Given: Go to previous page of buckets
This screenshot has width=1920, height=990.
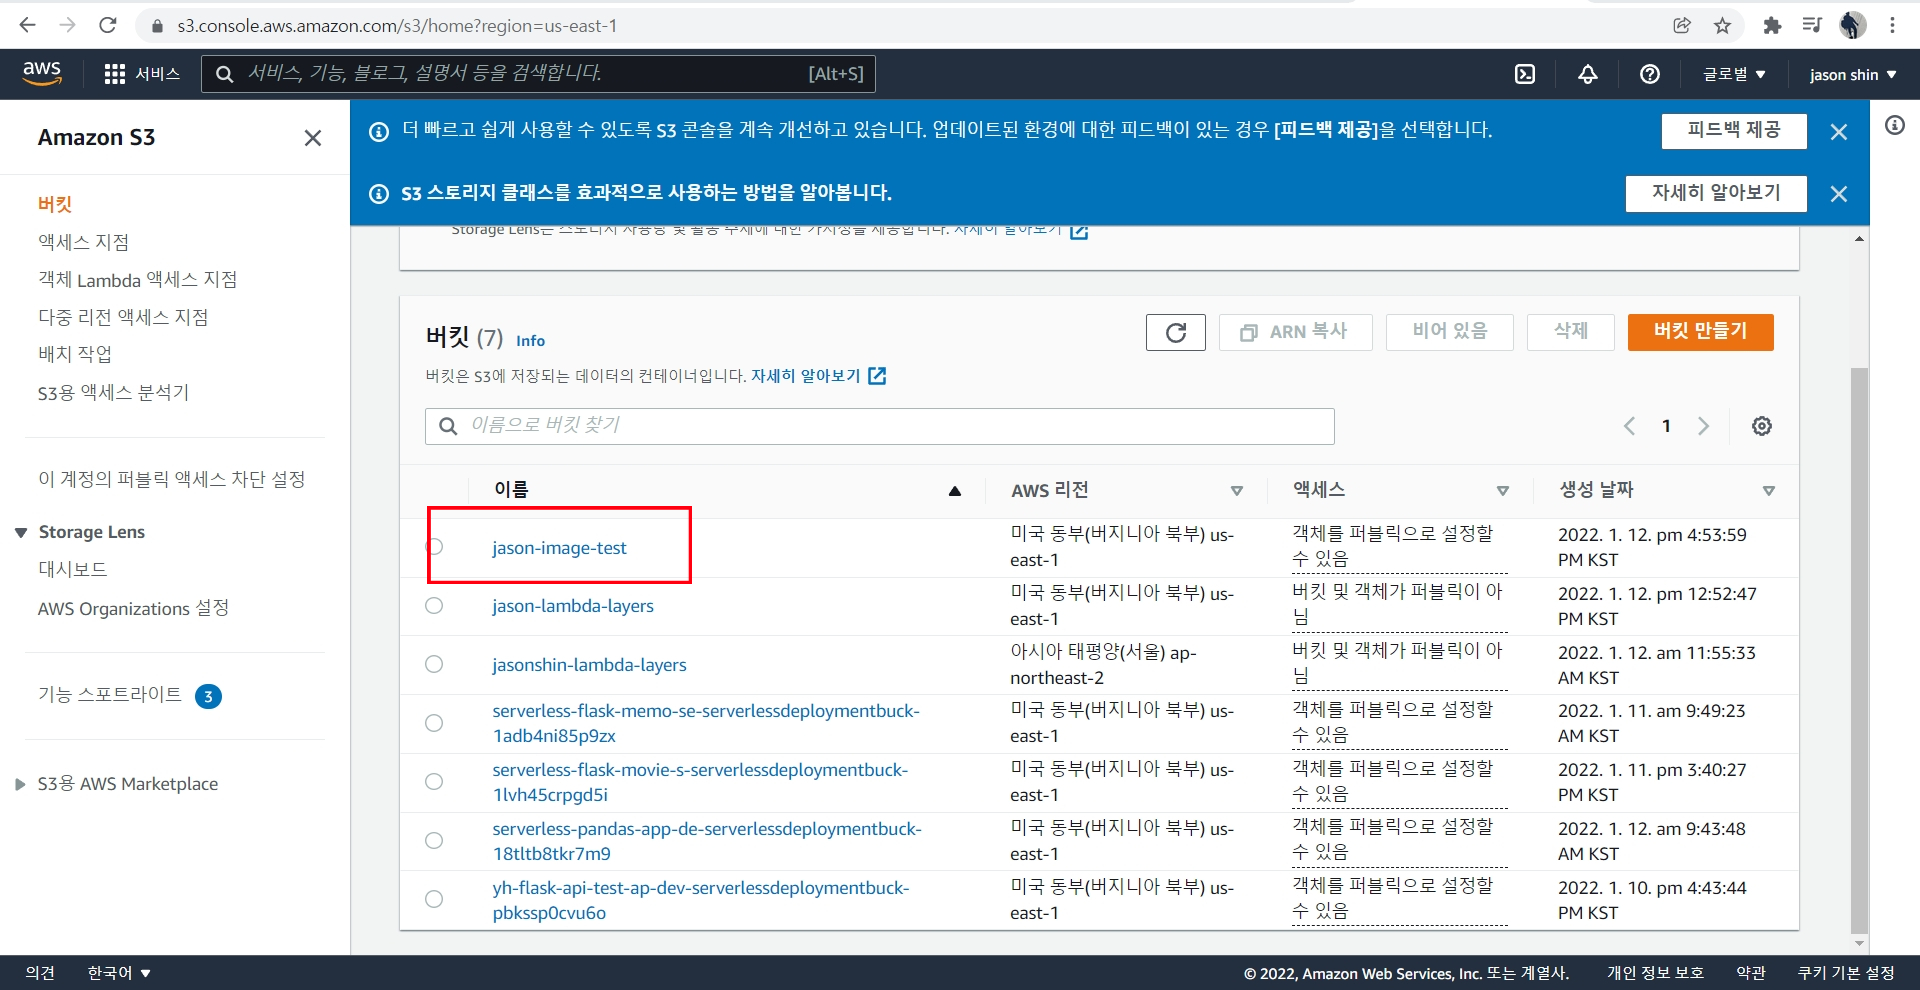Looking at the screenshot, I should [1629, 426].
